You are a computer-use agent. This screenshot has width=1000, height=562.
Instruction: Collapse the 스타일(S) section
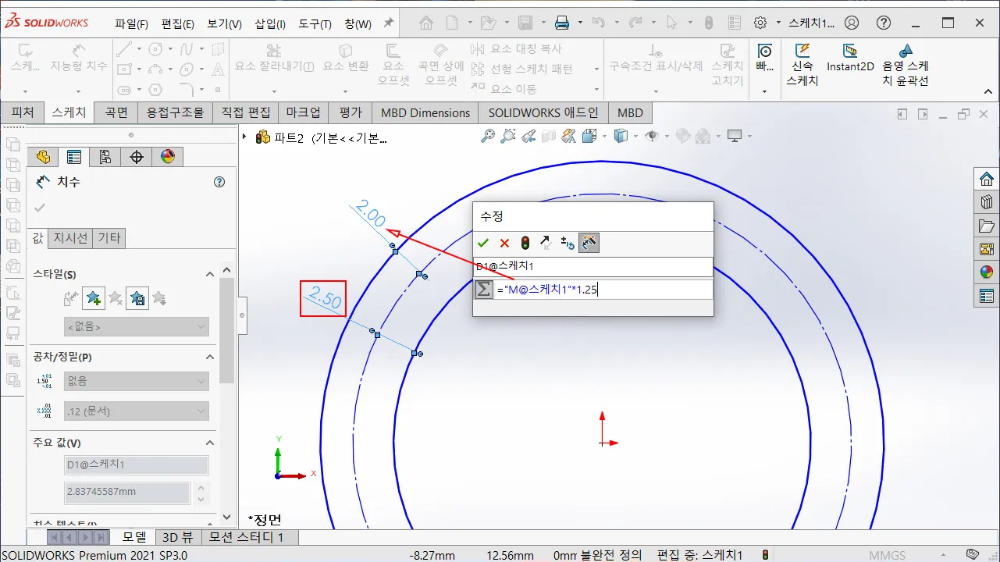[210, 274]
